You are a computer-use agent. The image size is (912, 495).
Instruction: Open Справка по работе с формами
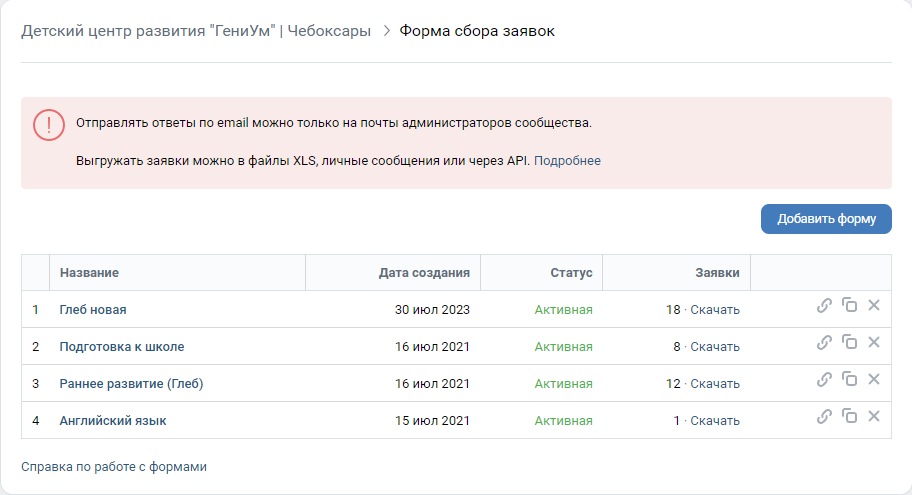pyautogui.click(x=114, y=466)
